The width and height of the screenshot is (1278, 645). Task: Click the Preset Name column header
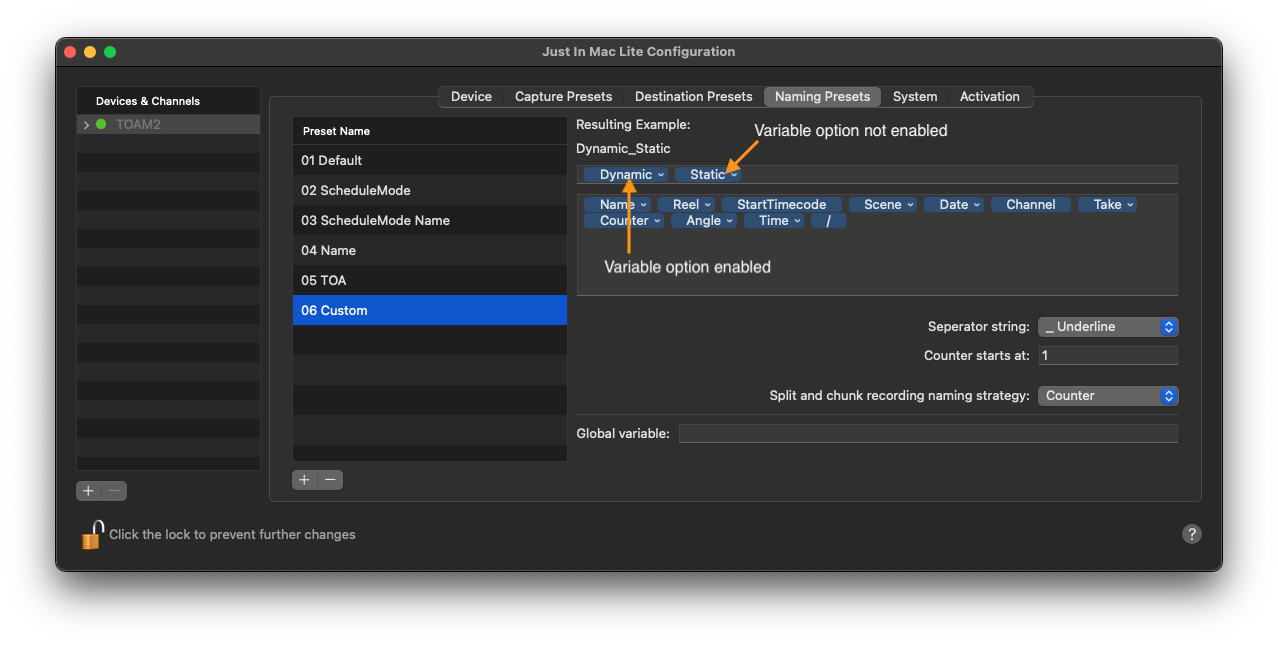coord(430,131)
